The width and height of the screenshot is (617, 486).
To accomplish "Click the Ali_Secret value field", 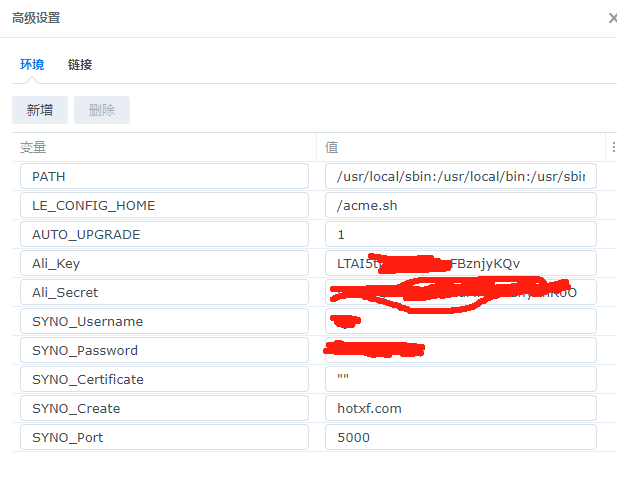I will [x=460, y=293].
